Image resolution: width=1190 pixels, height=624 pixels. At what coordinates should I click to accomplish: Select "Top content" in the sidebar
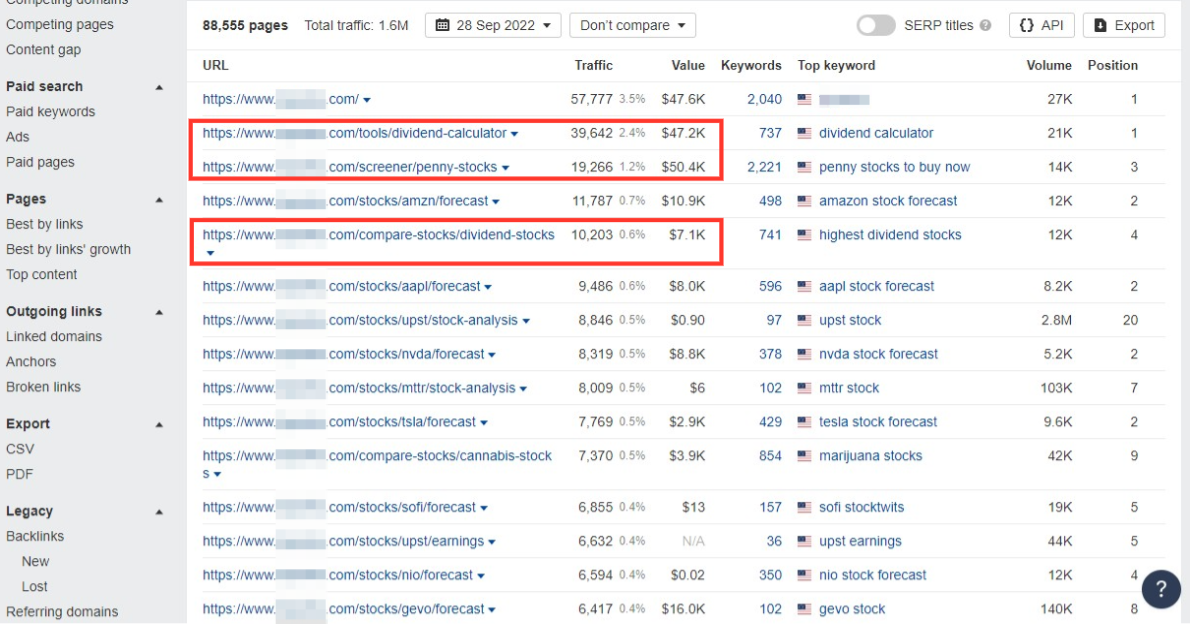point(41,274)
